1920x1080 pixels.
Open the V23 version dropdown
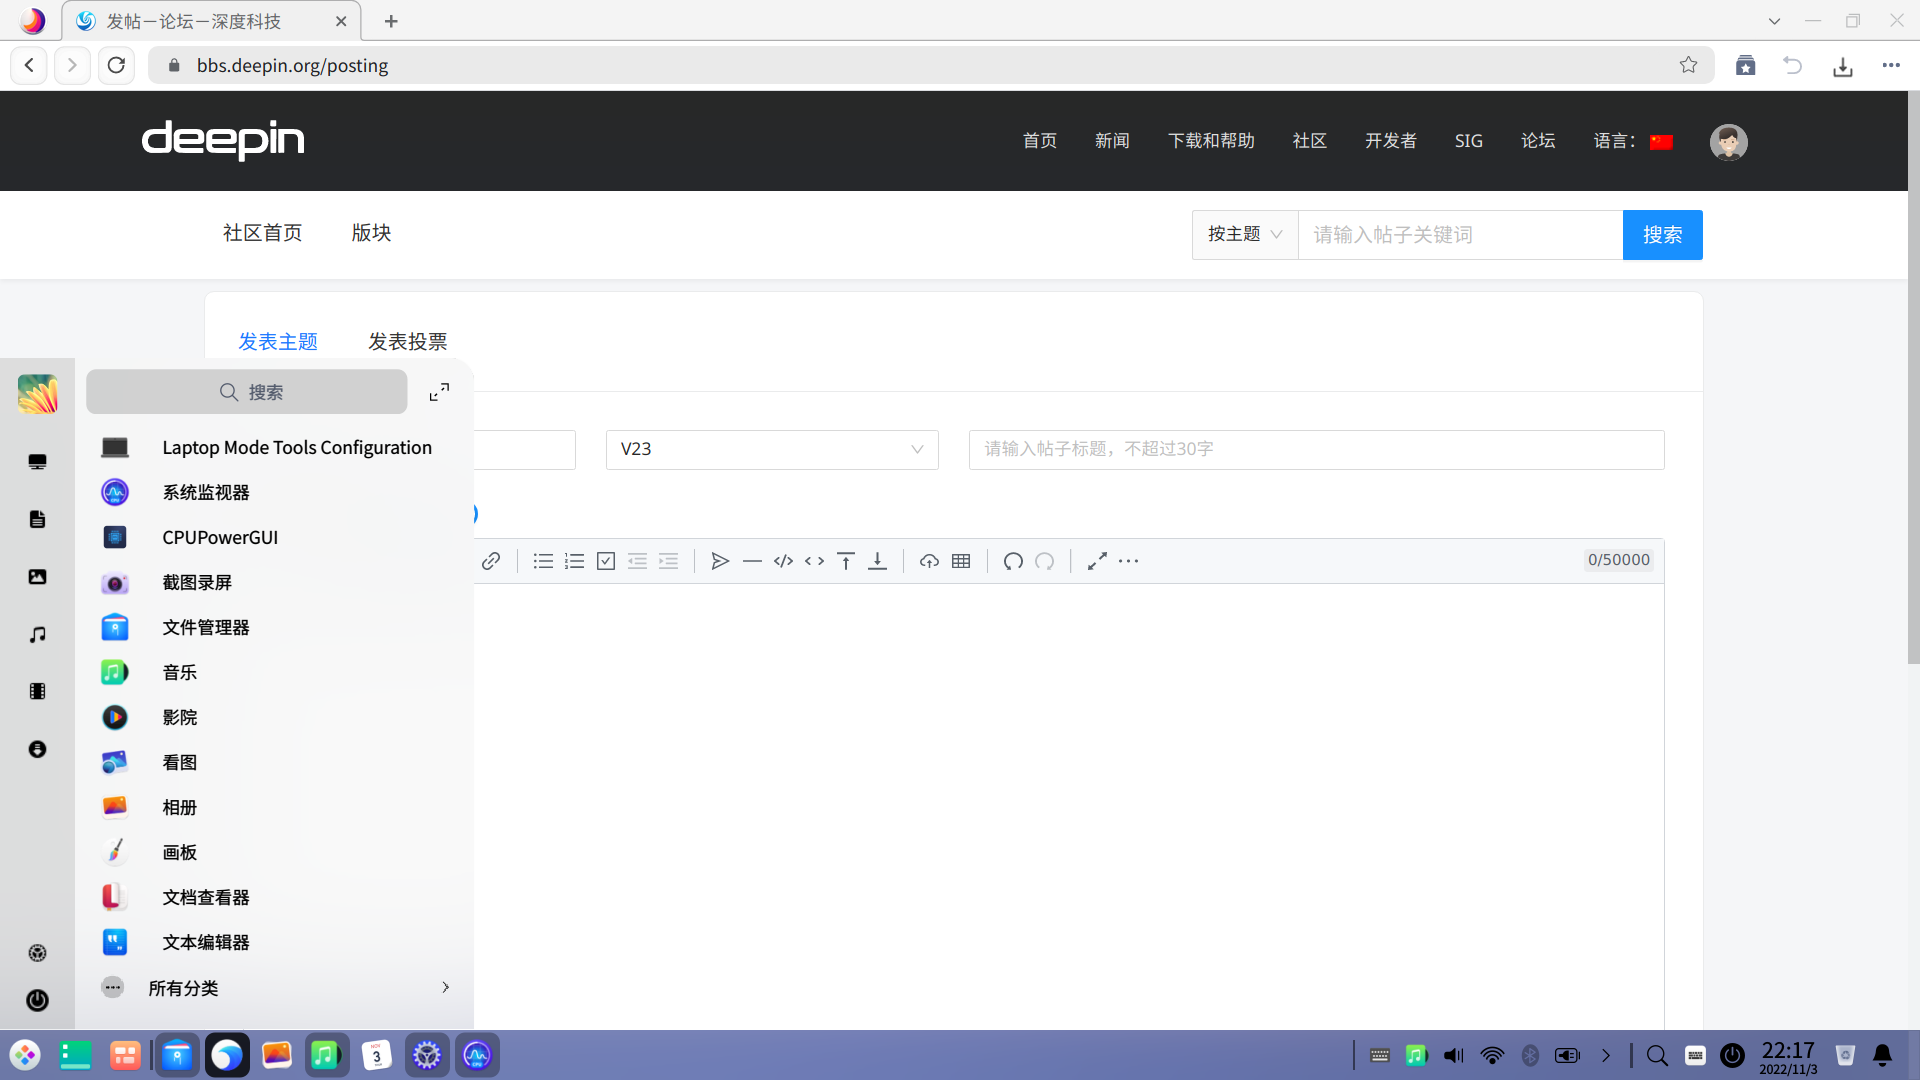pos(772,449)
